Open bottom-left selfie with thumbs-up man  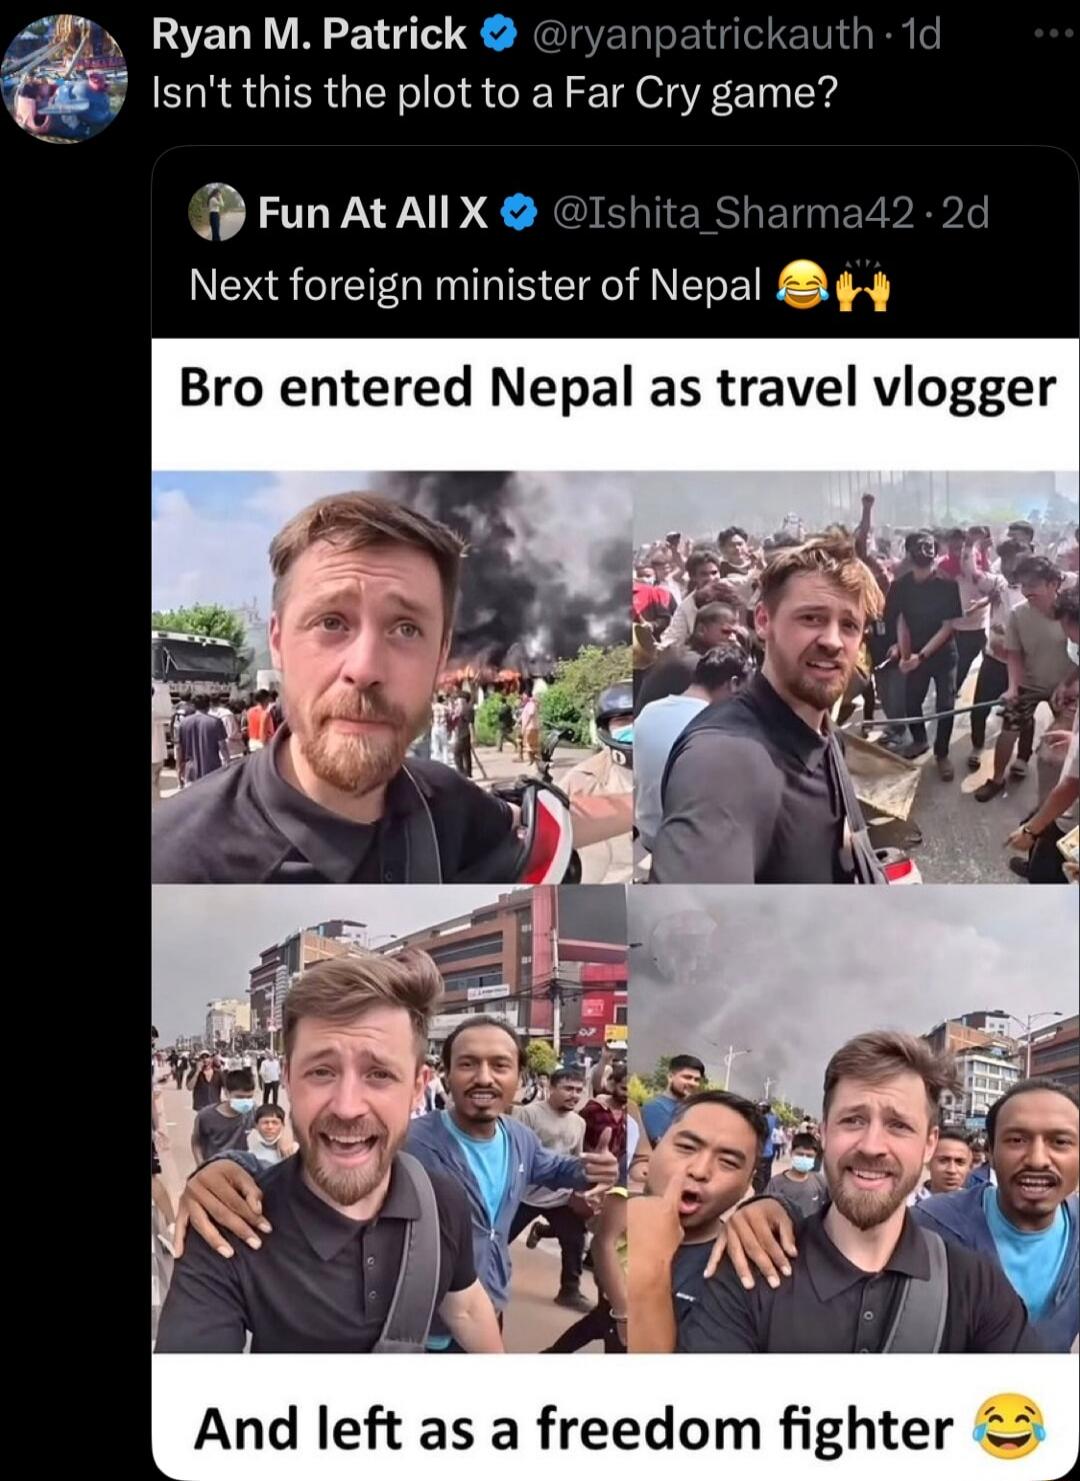(x=390, y=1119)
